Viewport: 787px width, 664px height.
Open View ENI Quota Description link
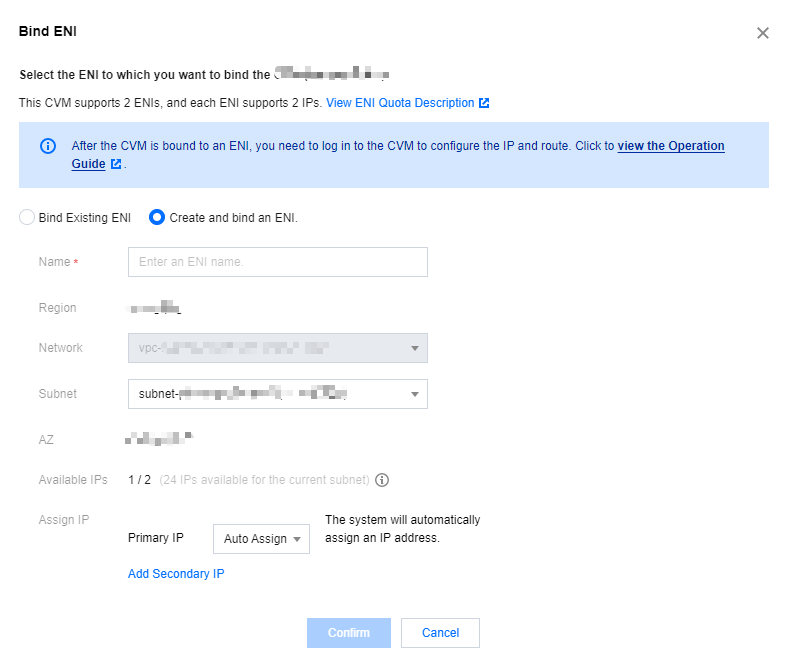coord(400,103)
